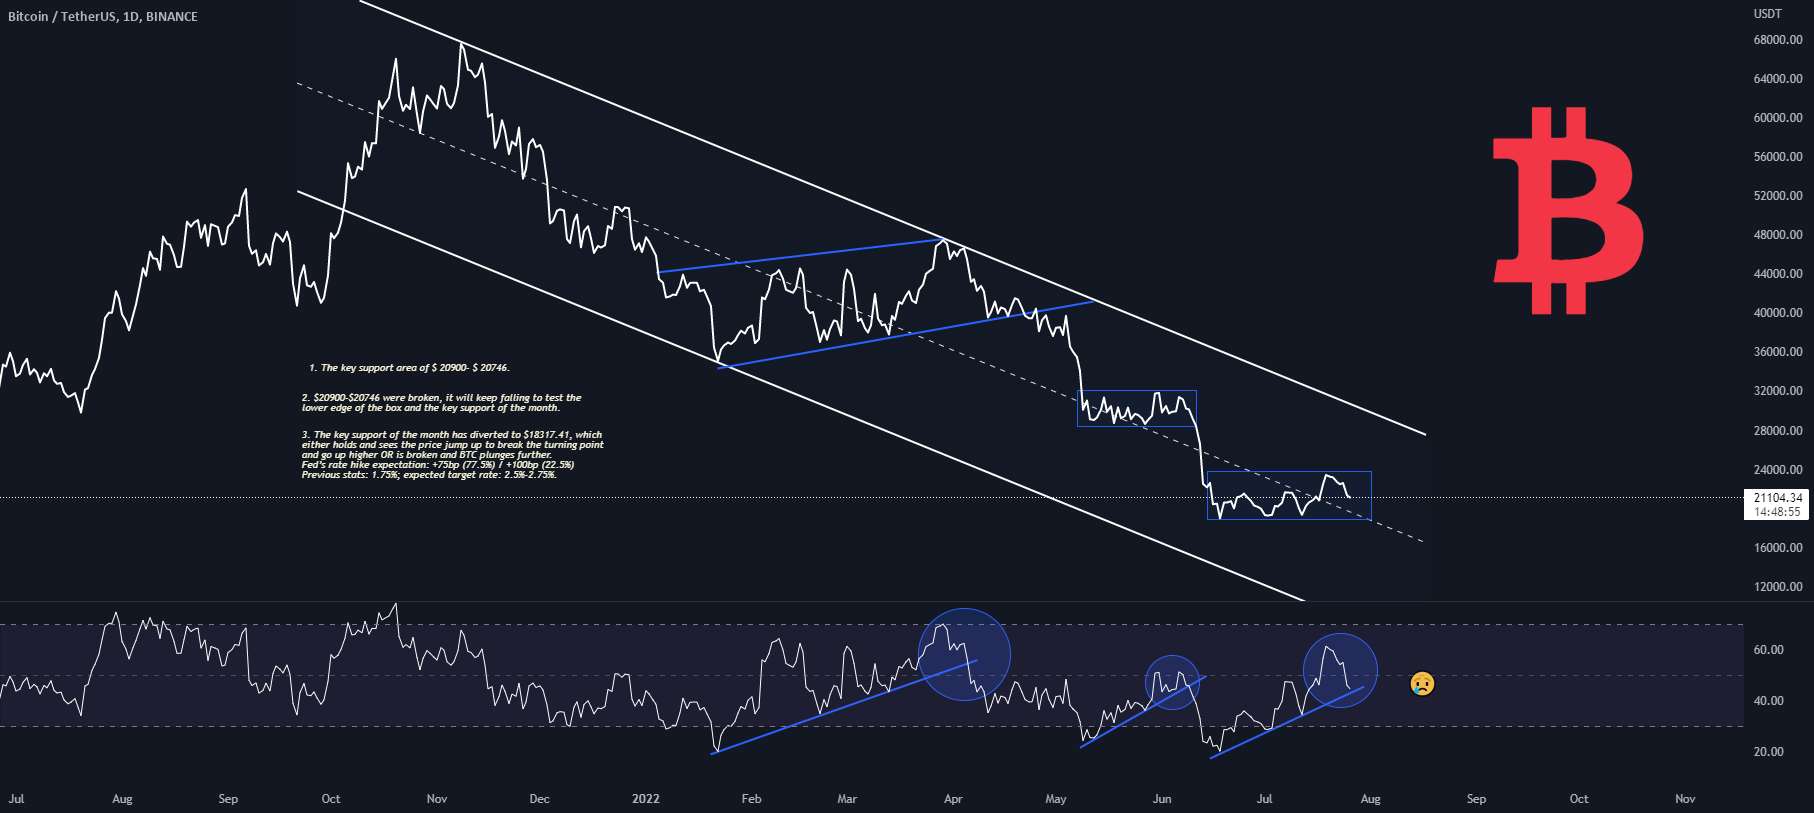Select the current price tag 21104.34
The width and height of the screenshot is (1814, 813).
click(1778, 497)
